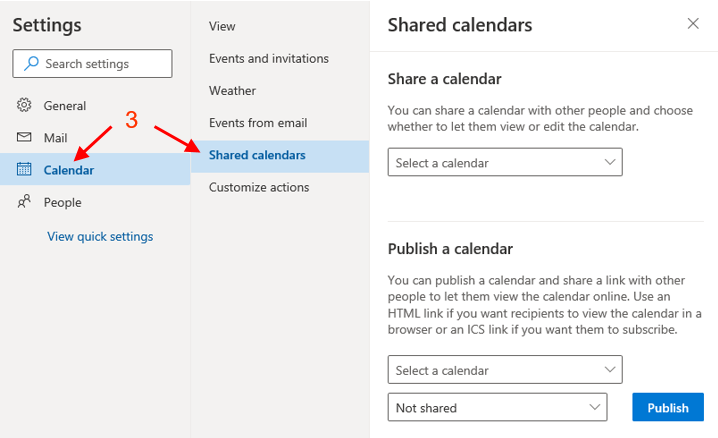The image size is (718, 438).
Task: Expand the Not shared permissions dropdown
Action: pos(497,408)
